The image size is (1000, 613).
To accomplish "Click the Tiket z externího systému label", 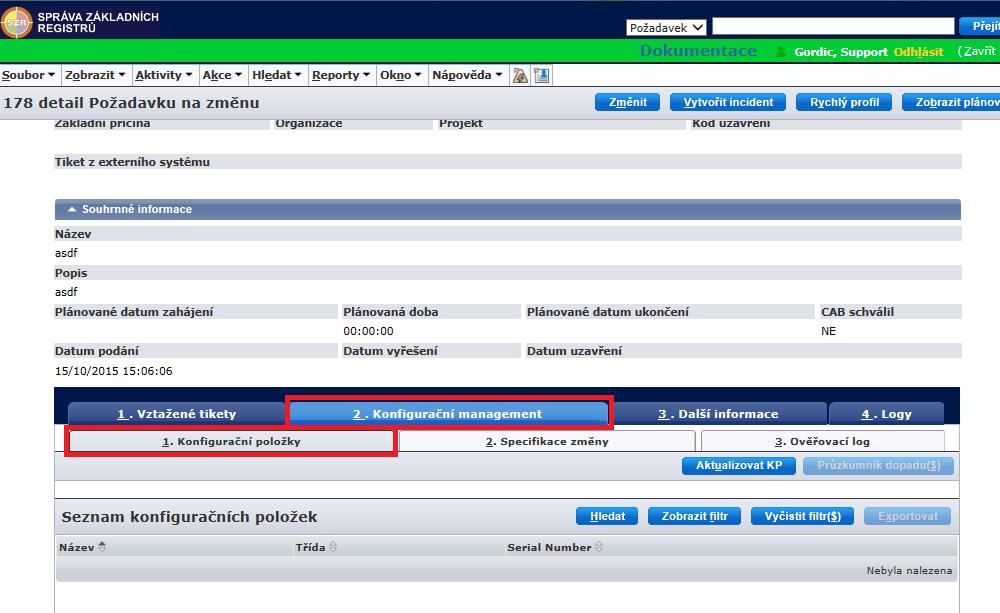I will click(132, 162).
